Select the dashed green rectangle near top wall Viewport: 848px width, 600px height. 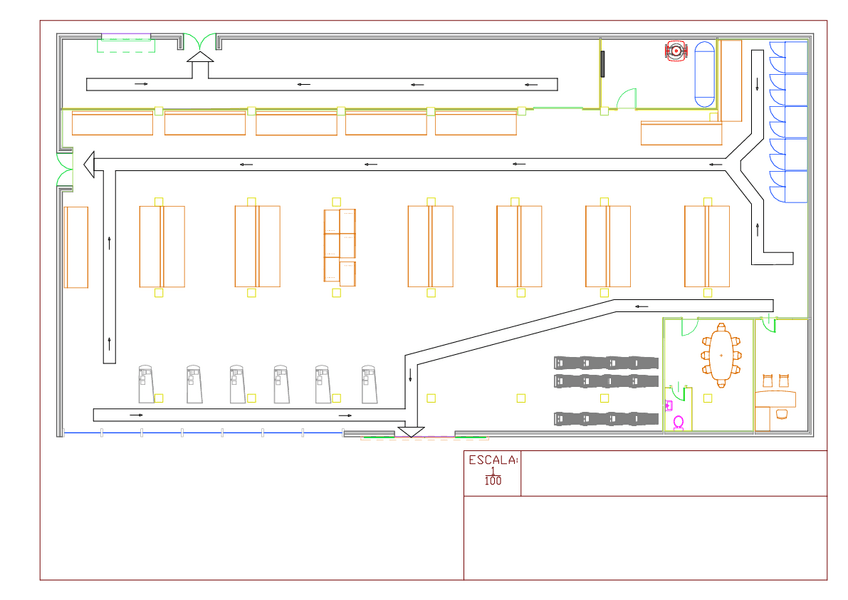(x=126, y=45)
